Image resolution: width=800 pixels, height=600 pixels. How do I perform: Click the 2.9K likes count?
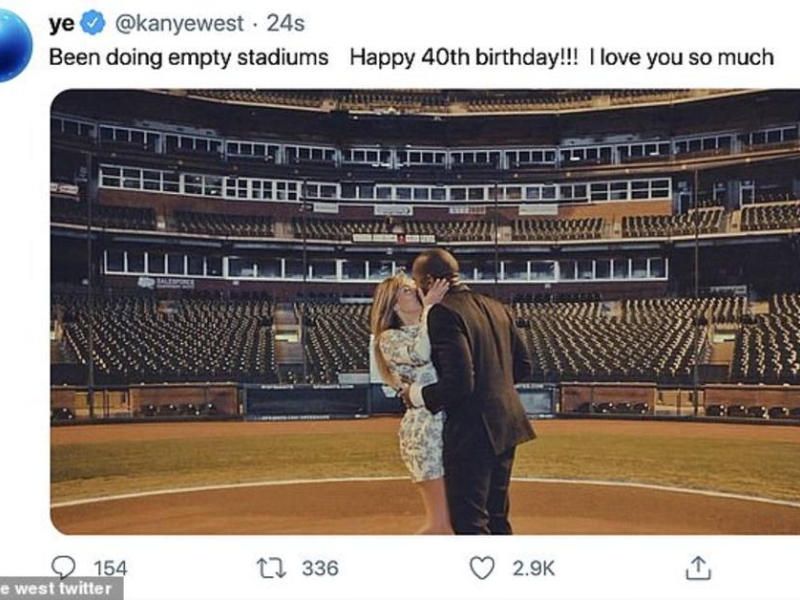pos(533,568)
